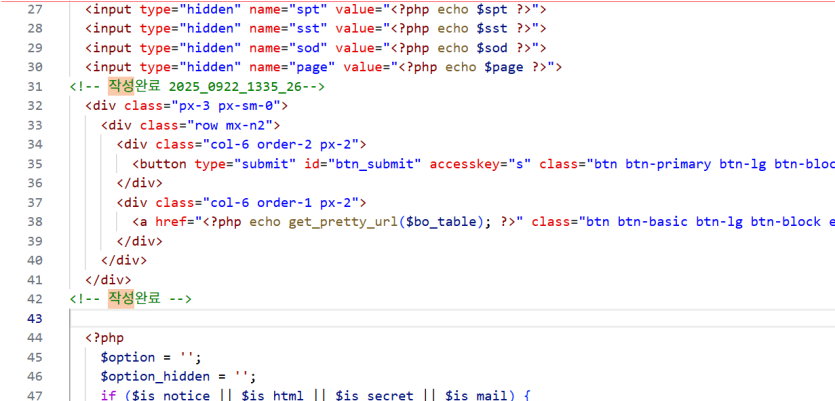Click highlighted 작성 on line 42
The image size is (835, 401).
pyautogui.click(x=122, y=299)
